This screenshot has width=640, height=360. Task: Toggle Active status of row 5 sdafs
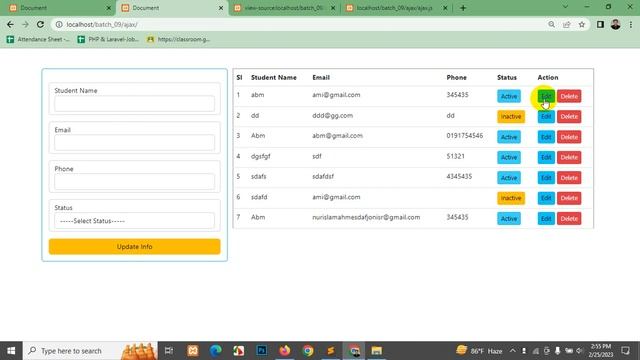coord(509,178)
